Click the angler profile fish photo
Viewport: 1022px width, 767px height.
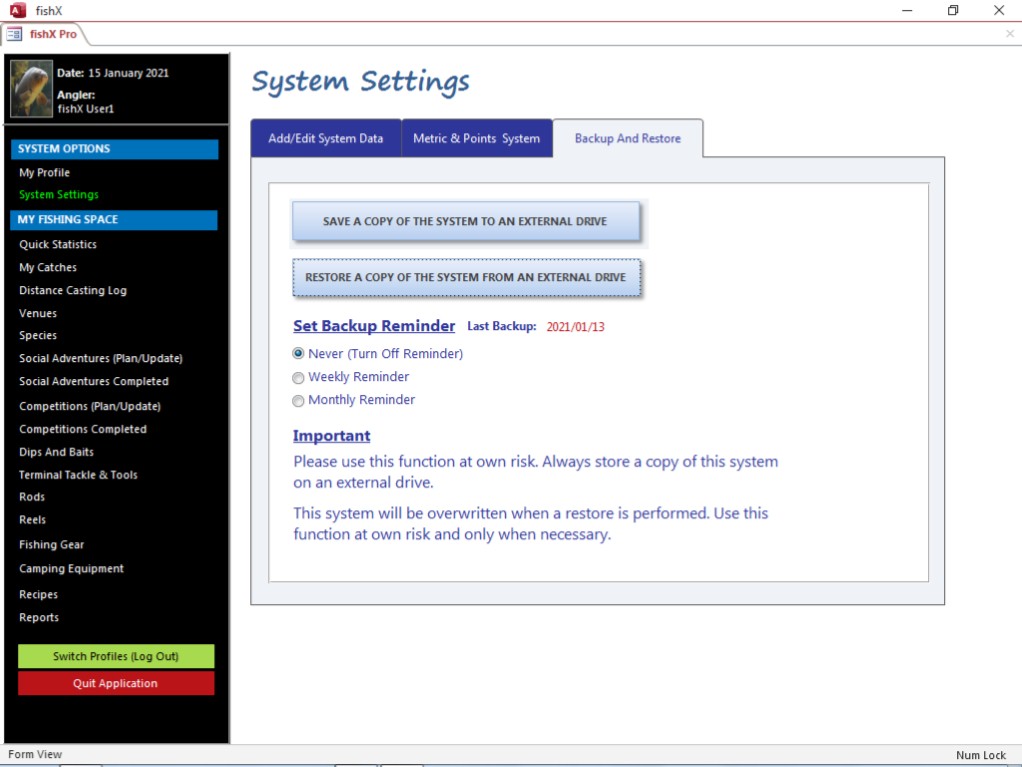(x=31, y=89)
